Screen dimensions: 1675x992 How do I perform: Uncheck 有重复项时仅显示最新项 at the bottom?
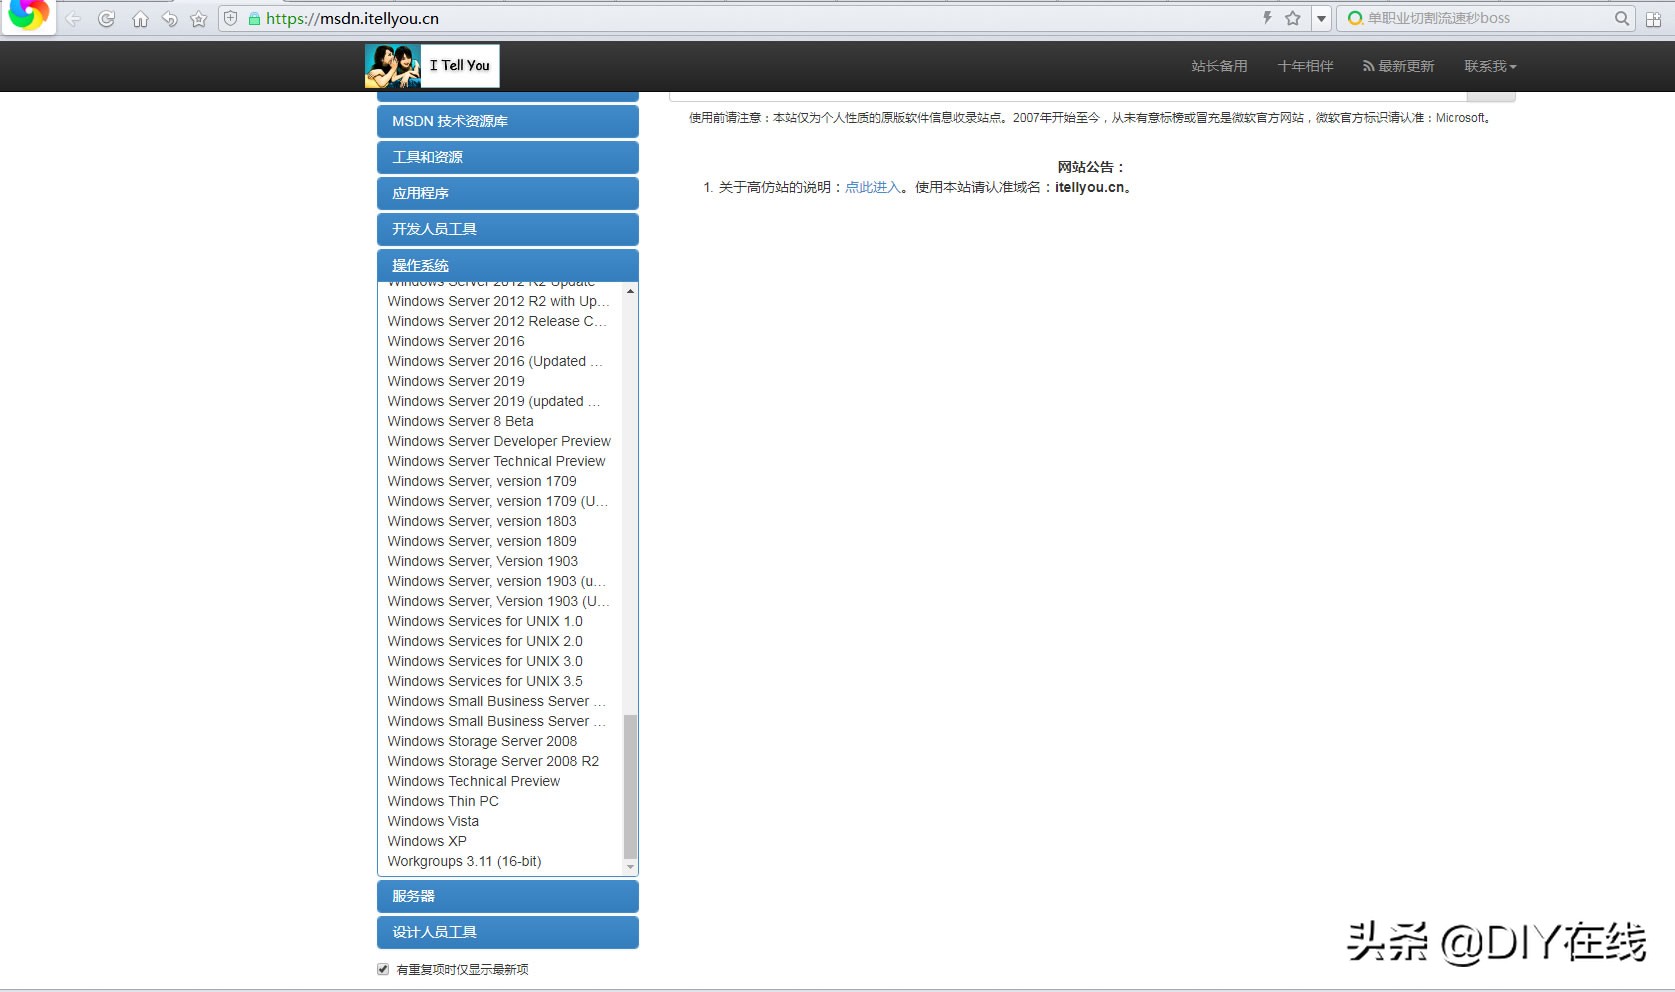tap(383, 968)
